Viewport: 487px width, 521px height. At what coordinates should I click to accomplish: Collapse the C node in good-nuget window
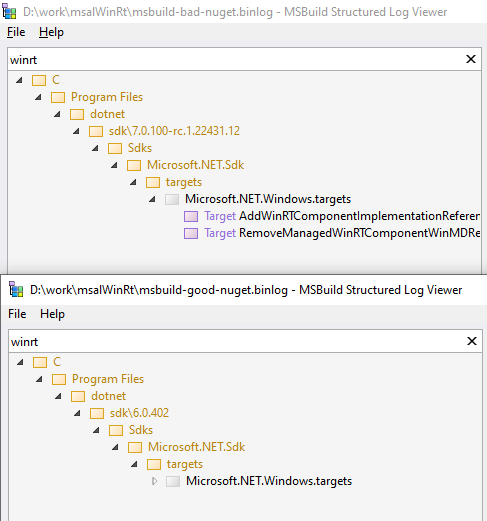(x=21, y=362)
